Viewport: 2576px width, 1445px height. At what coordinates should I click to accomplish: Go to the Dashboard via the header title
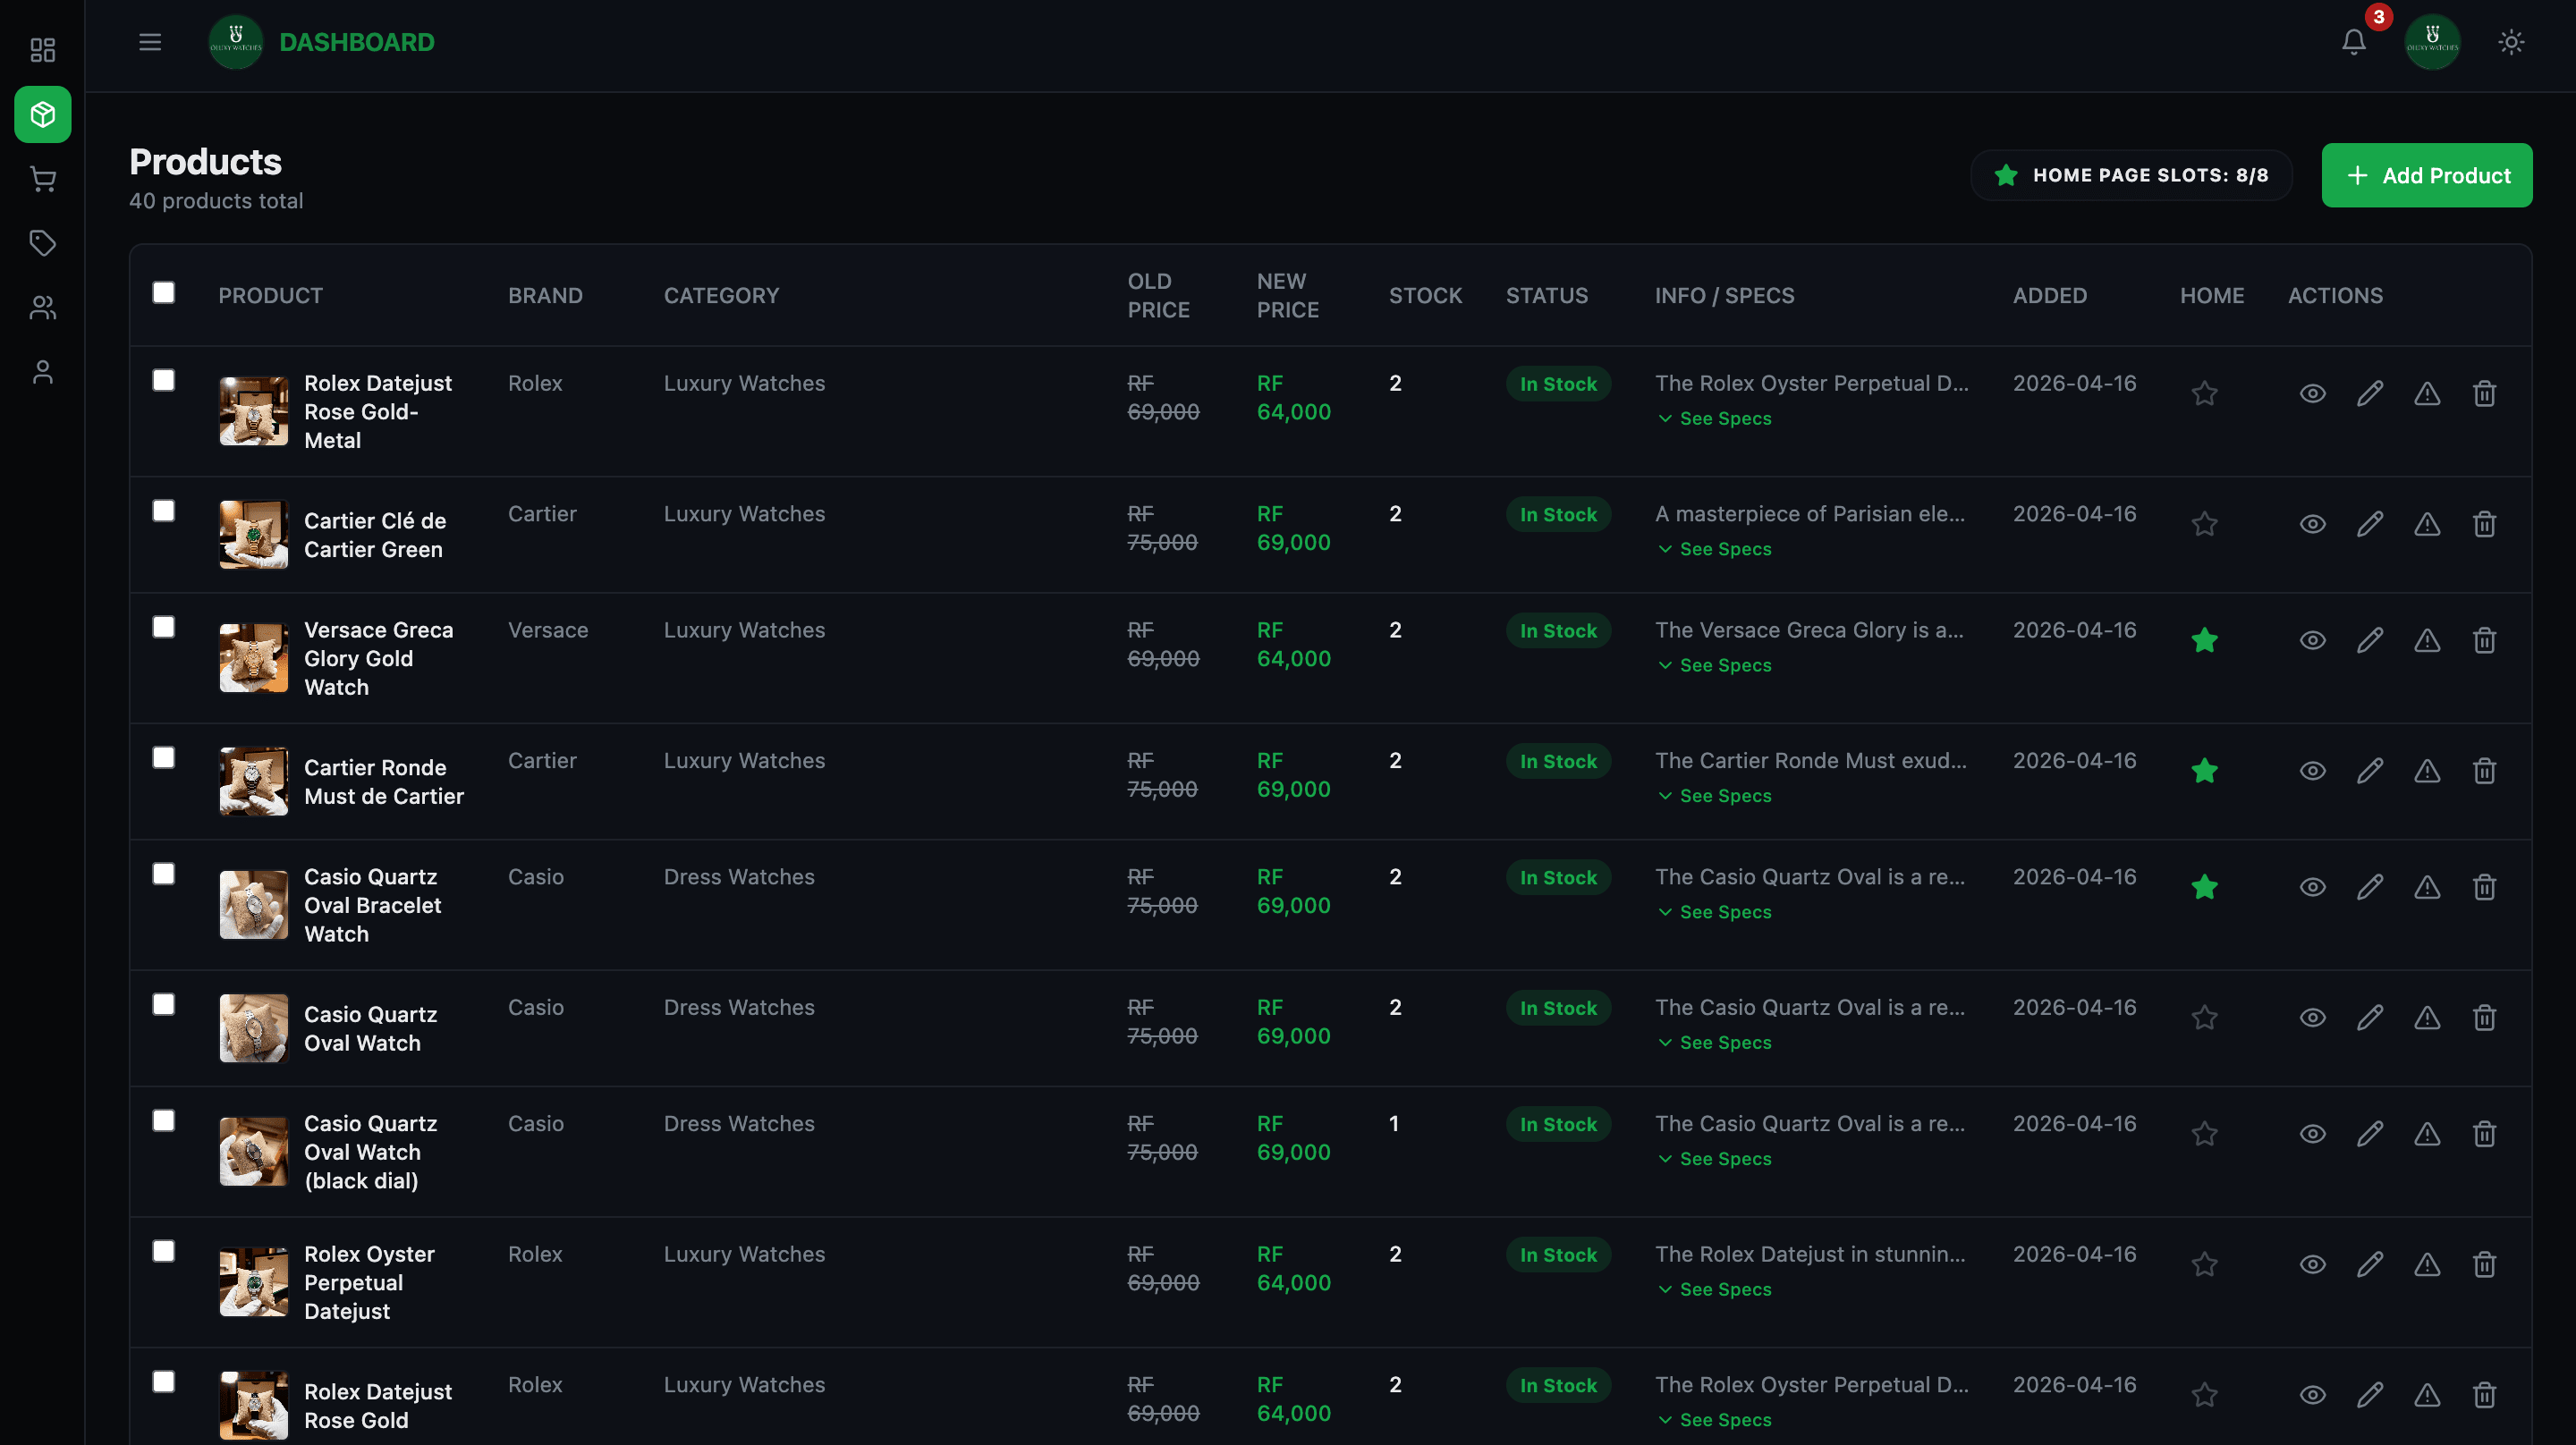[x=357, y=42]
